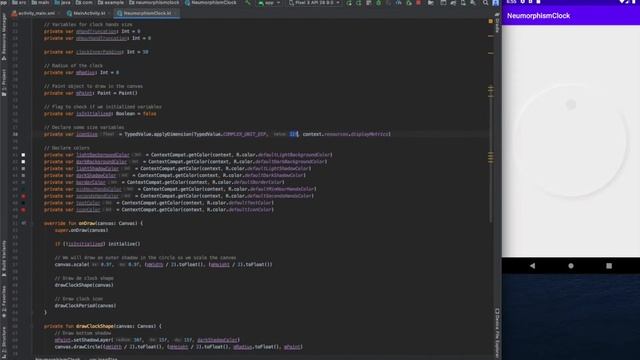Click the textColor black gutter swatch
The width and height of the screenshot is (640, 360).
click(x=23, y=203)
